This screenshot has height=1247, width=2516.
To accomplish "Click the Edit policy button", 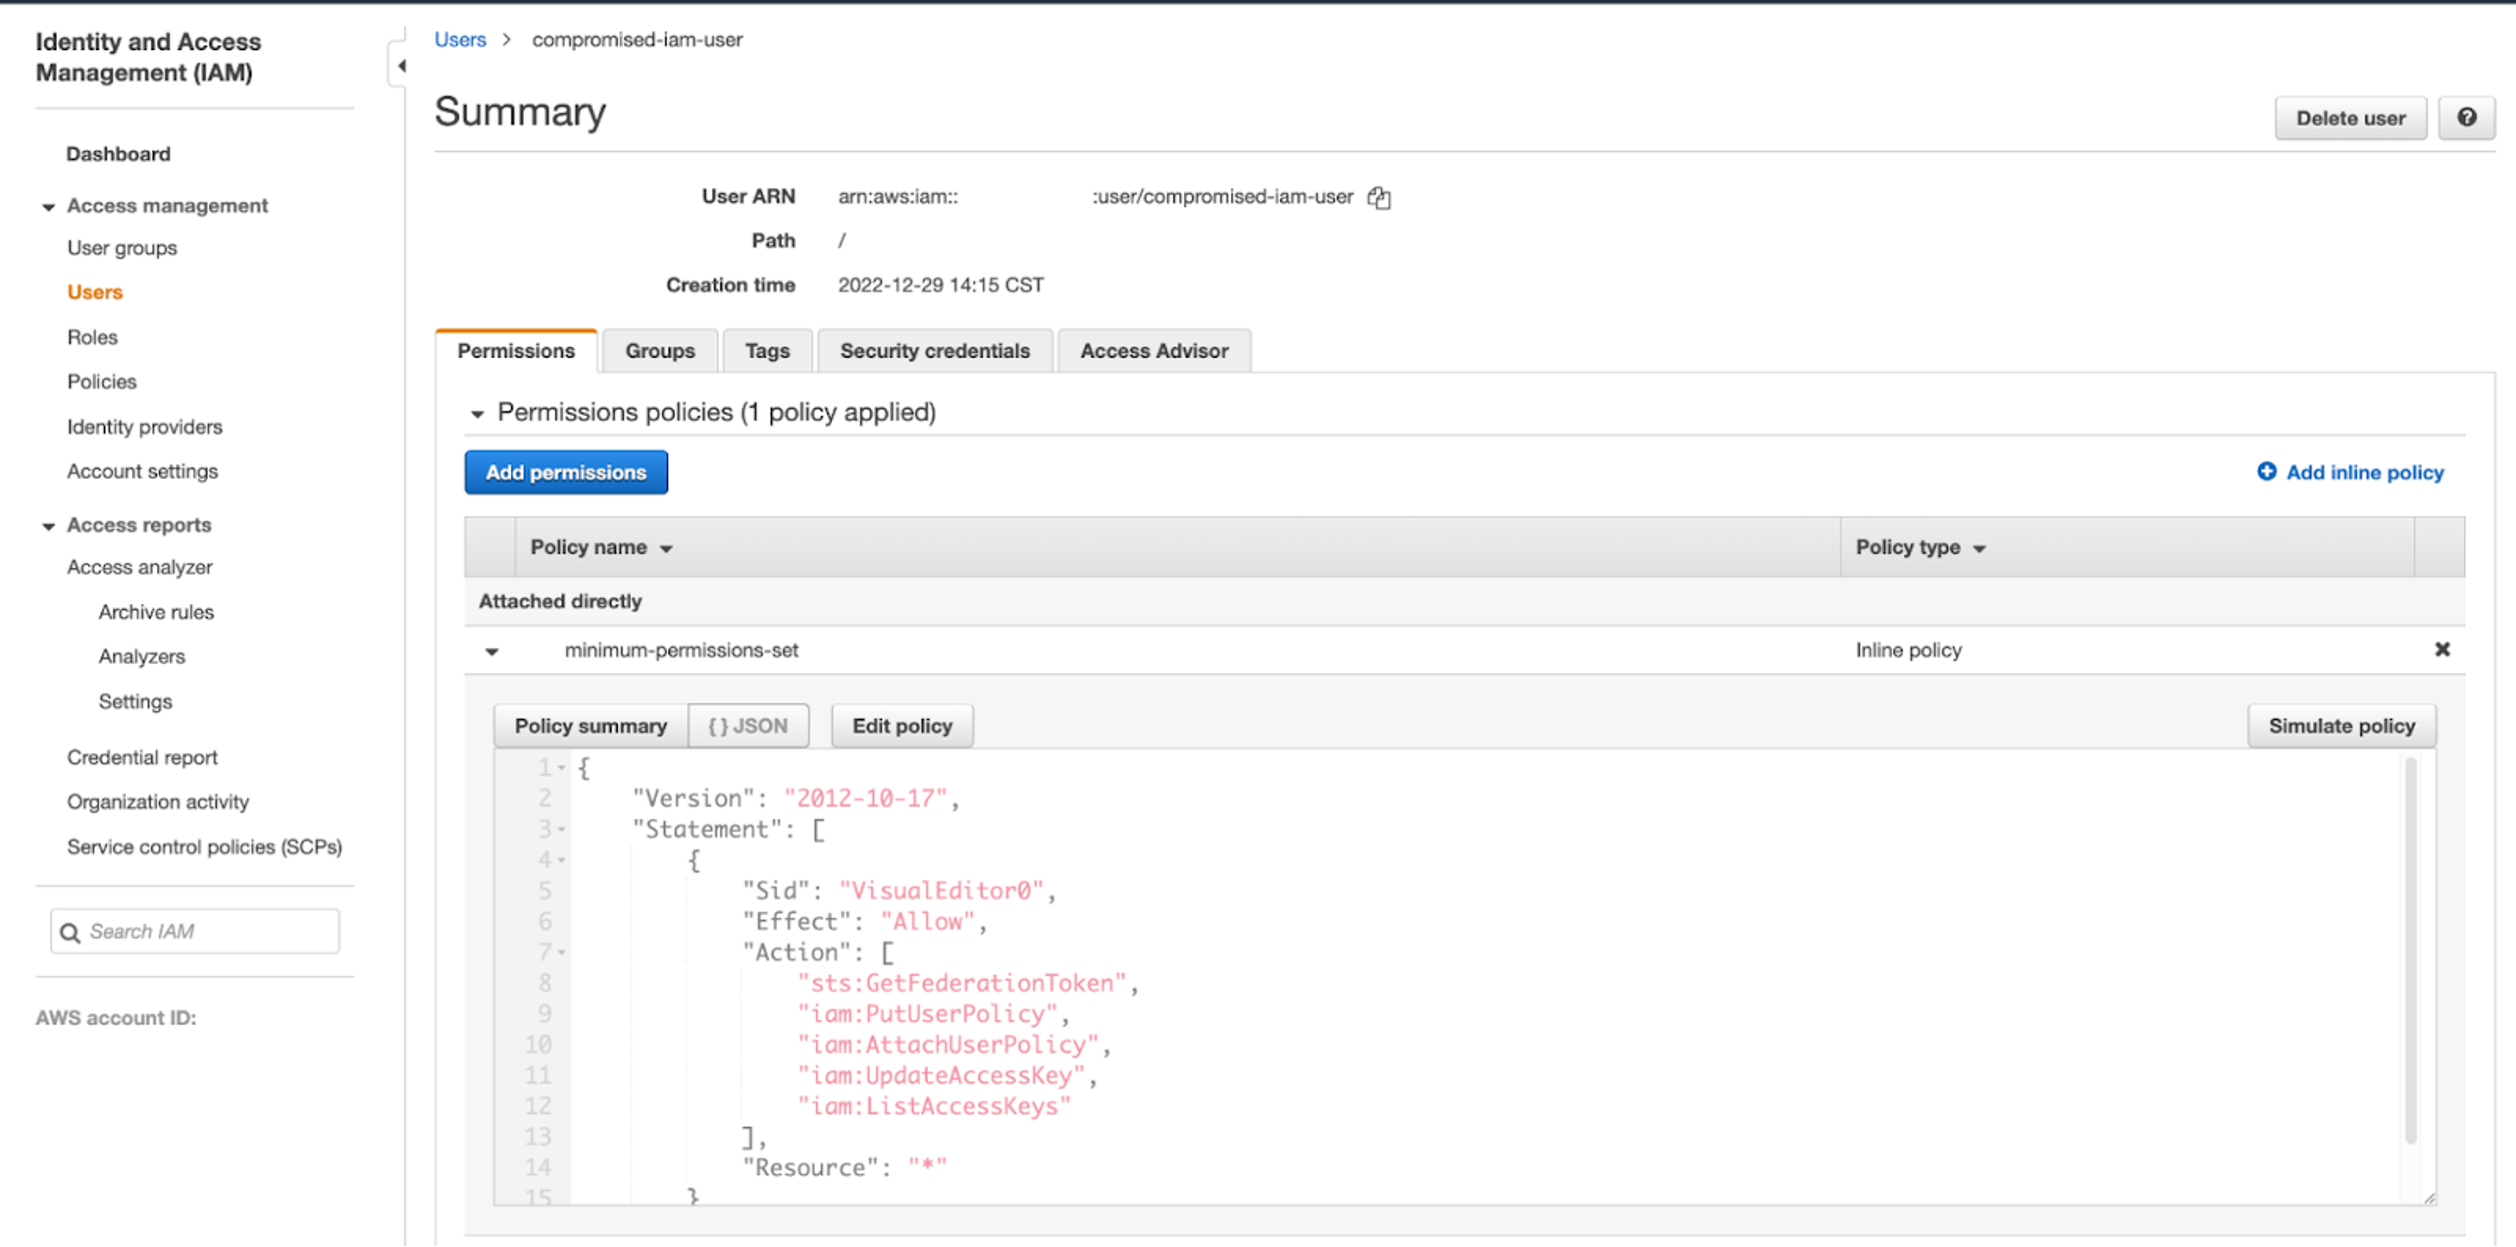I will (x=902, y=726).
